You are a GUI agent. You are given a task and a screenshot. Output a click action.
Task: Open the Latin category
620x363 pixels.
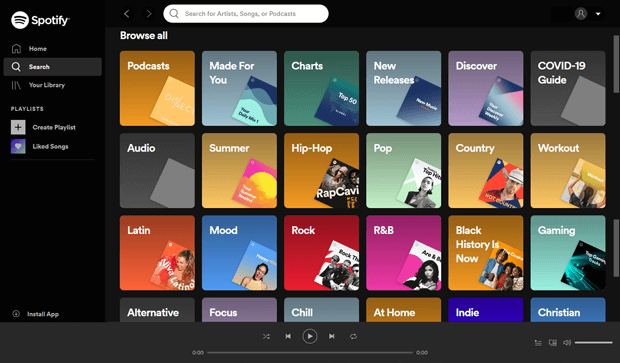tap(157, 253)
